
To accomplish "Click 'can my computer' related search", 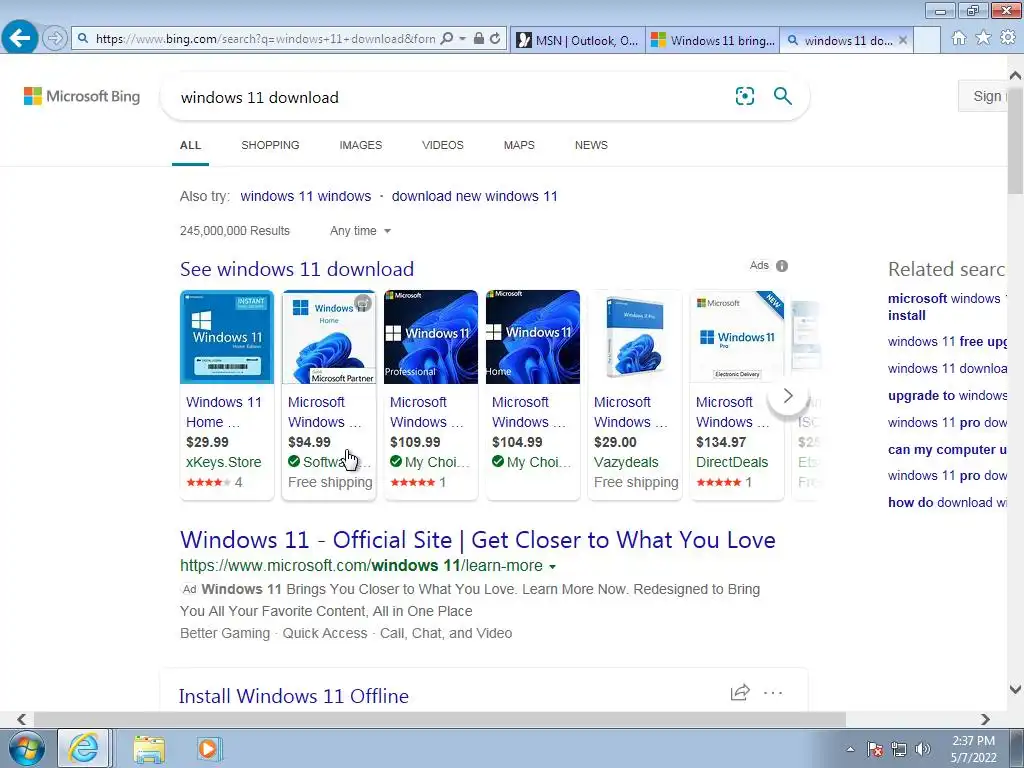I will click(947, 449).
